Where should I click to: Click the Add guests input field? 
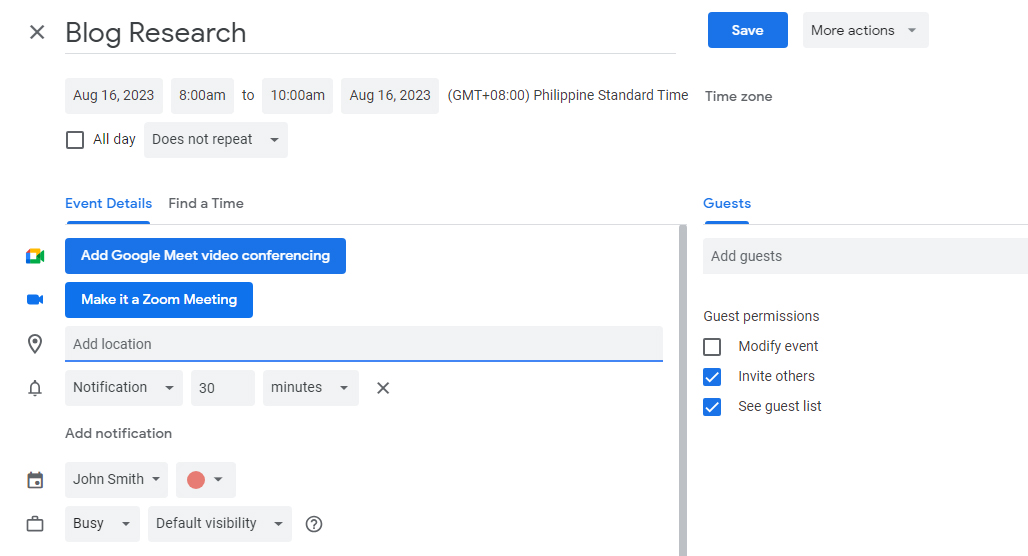pos(865,256)
